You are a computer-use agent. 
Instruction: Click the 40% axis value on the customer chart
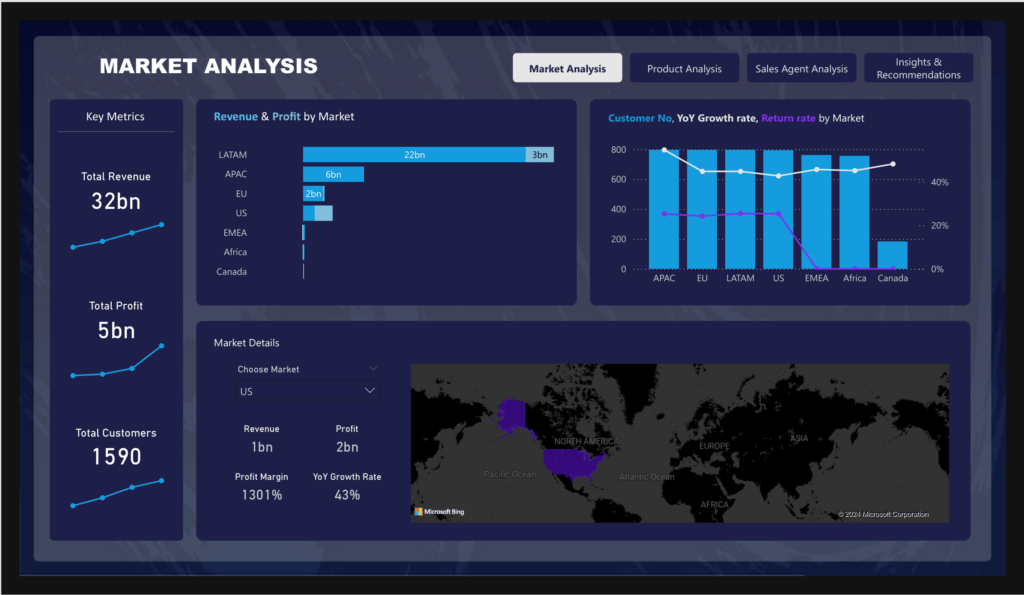click(x=939, y=182)
